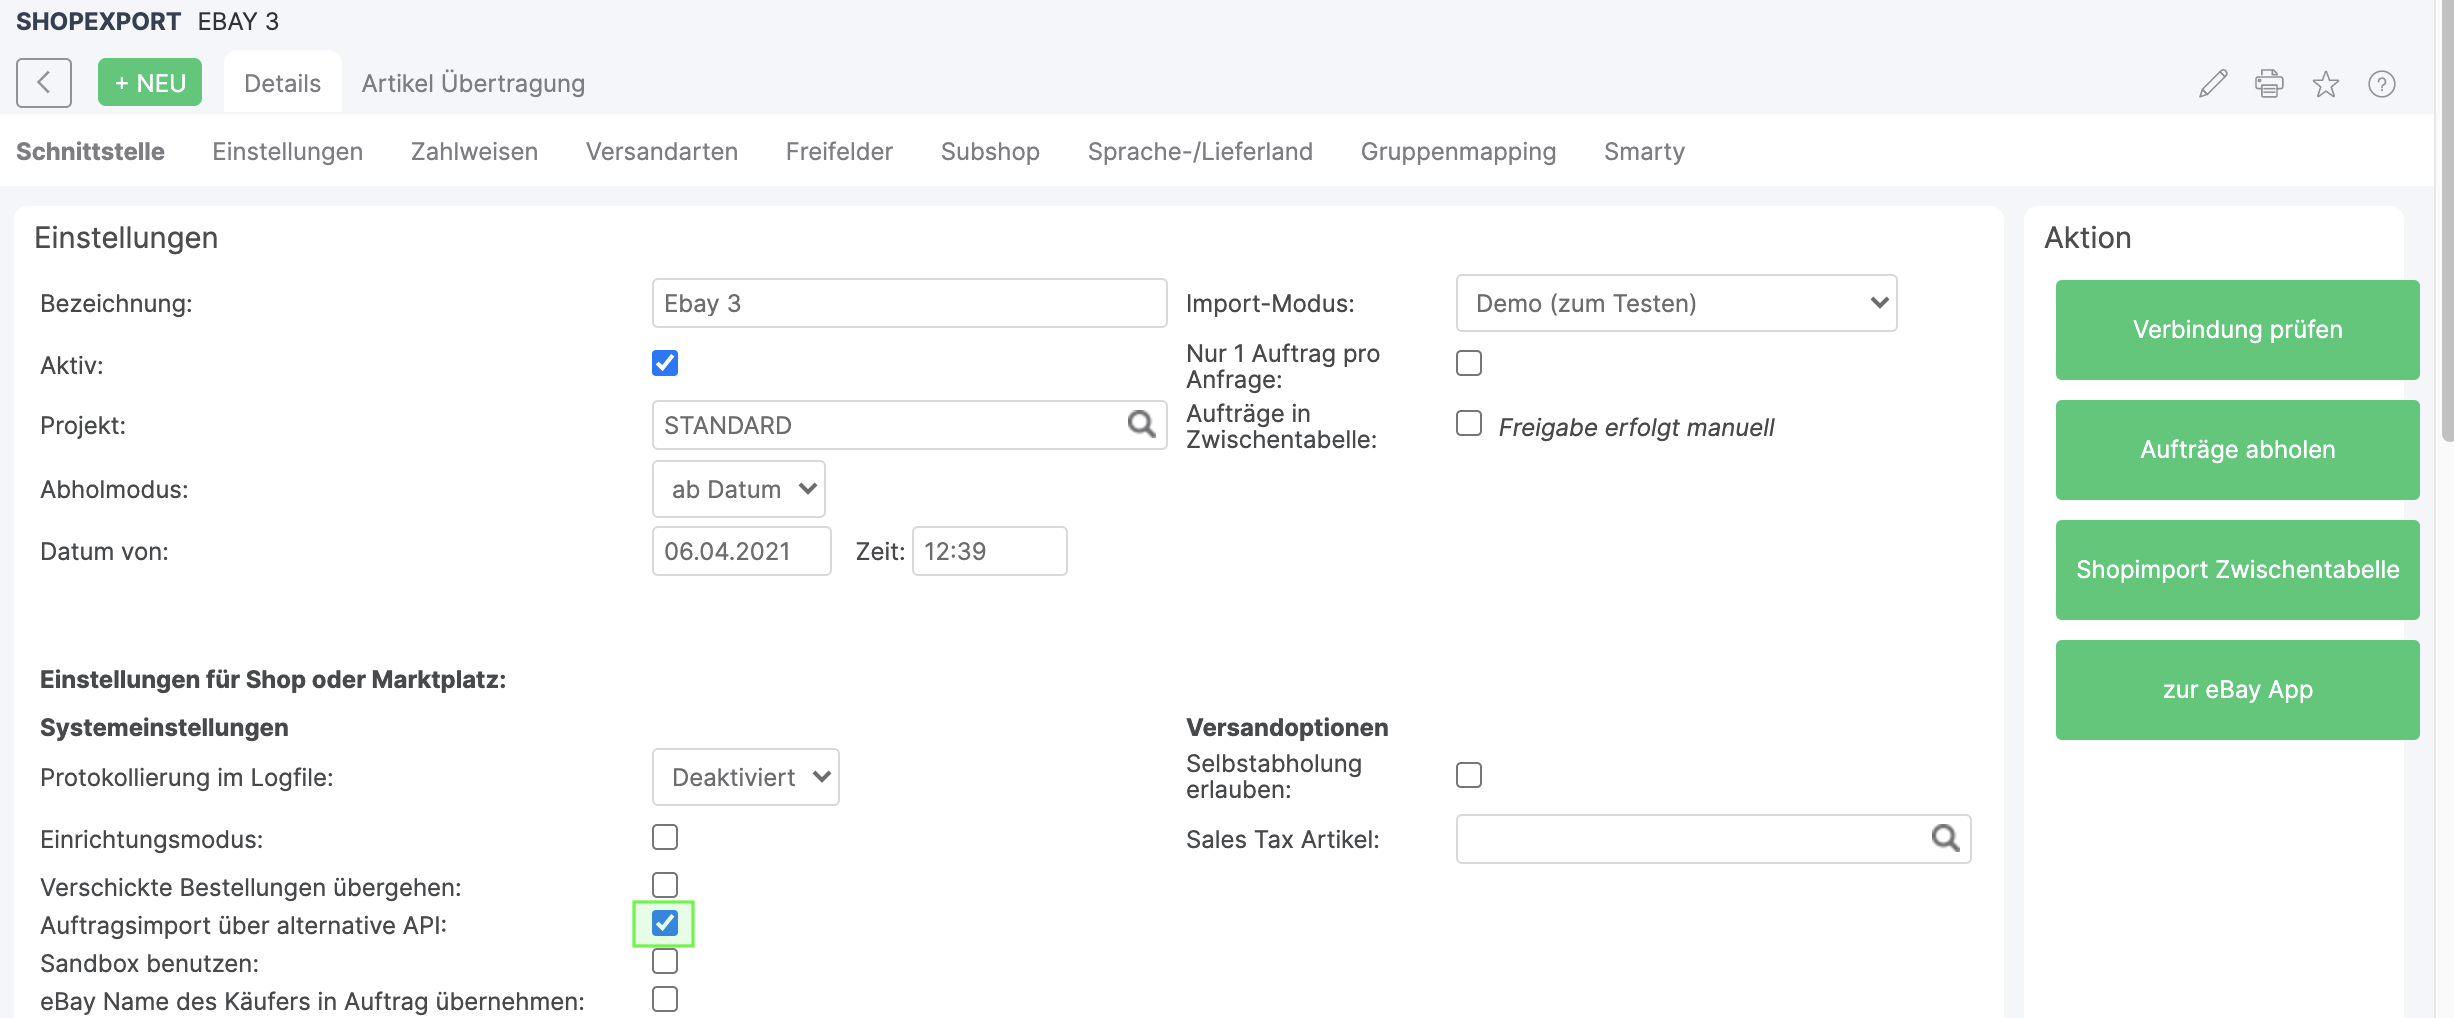This screenshot has height=1018, width=2454.
Task: Open the Zahlweisen sub-tab
Action: (474, 151)
